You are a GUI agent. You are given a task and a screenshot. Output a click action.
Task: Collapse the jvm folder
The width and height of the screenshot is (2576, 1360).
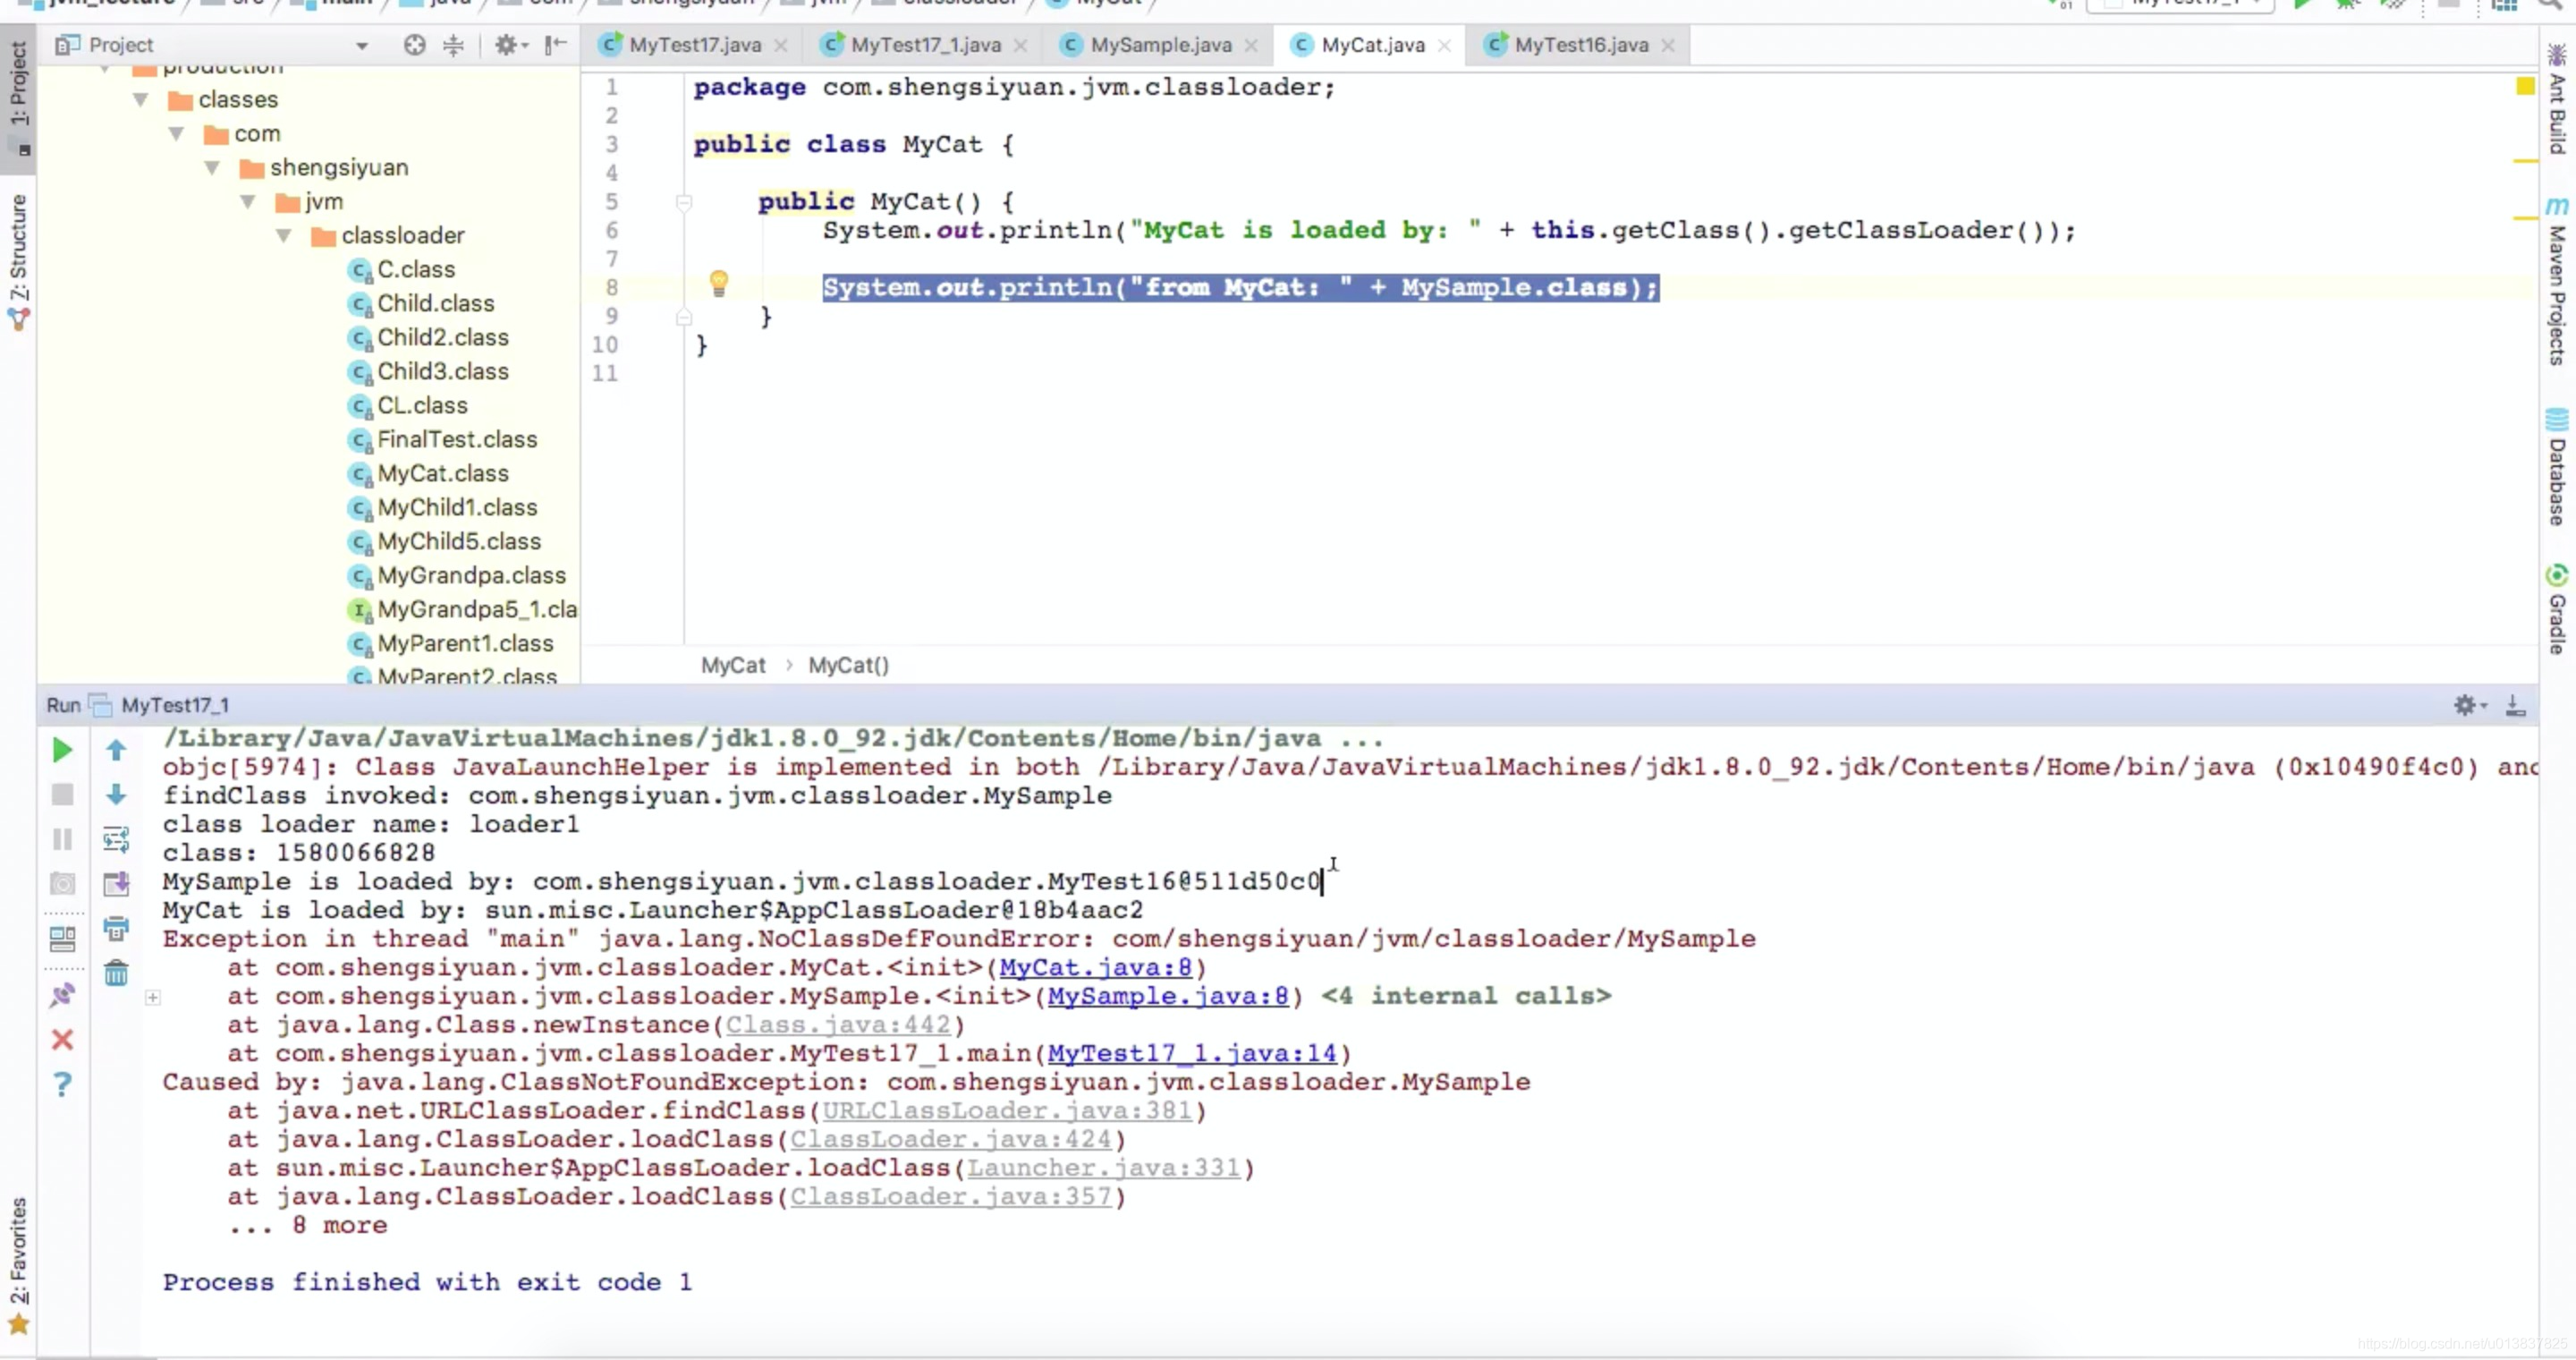click(249, 202)
